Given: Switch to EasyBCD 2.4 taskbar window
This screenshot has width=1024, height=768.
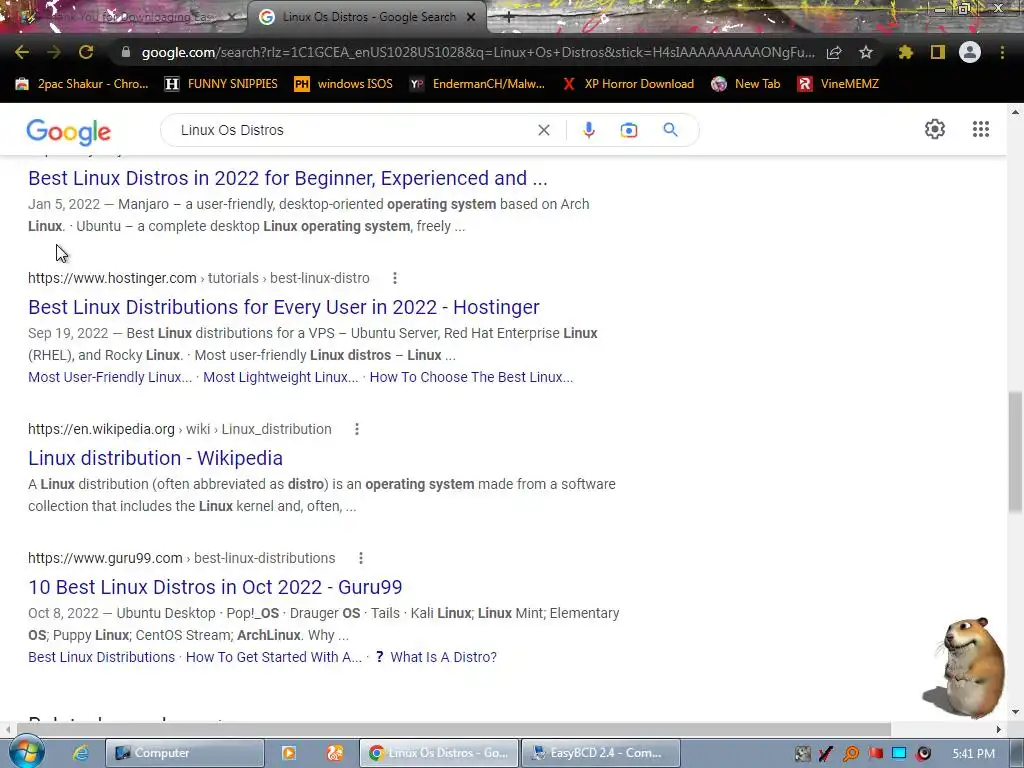Looking at the screenshot, I should tap(601, 753).
